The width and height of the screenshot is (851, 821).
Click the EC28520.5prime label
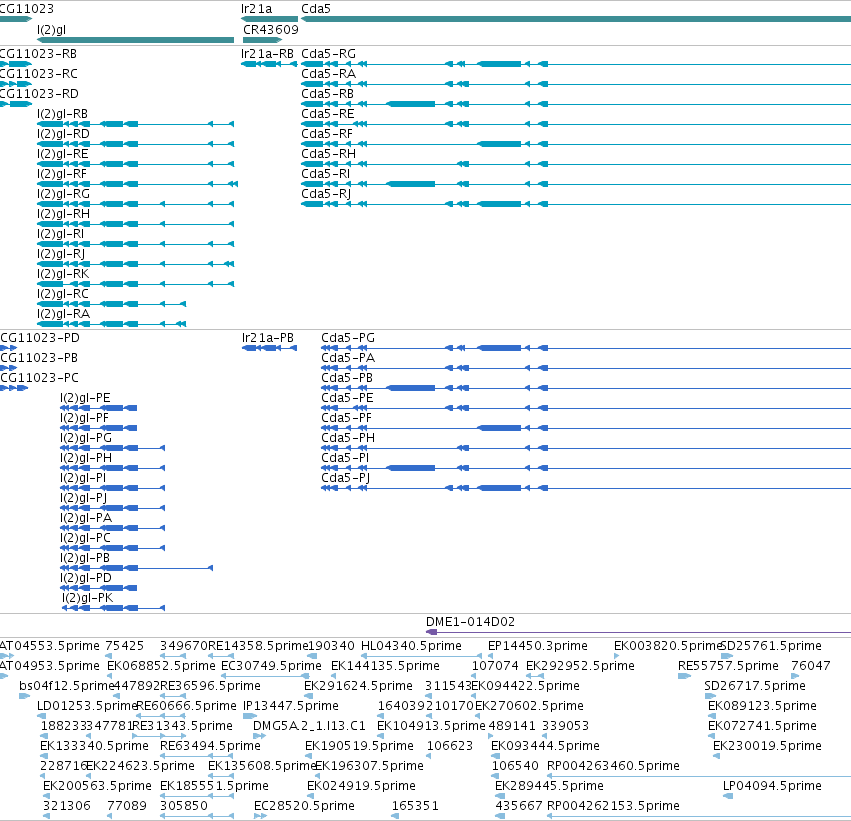(x=304, y=806)
